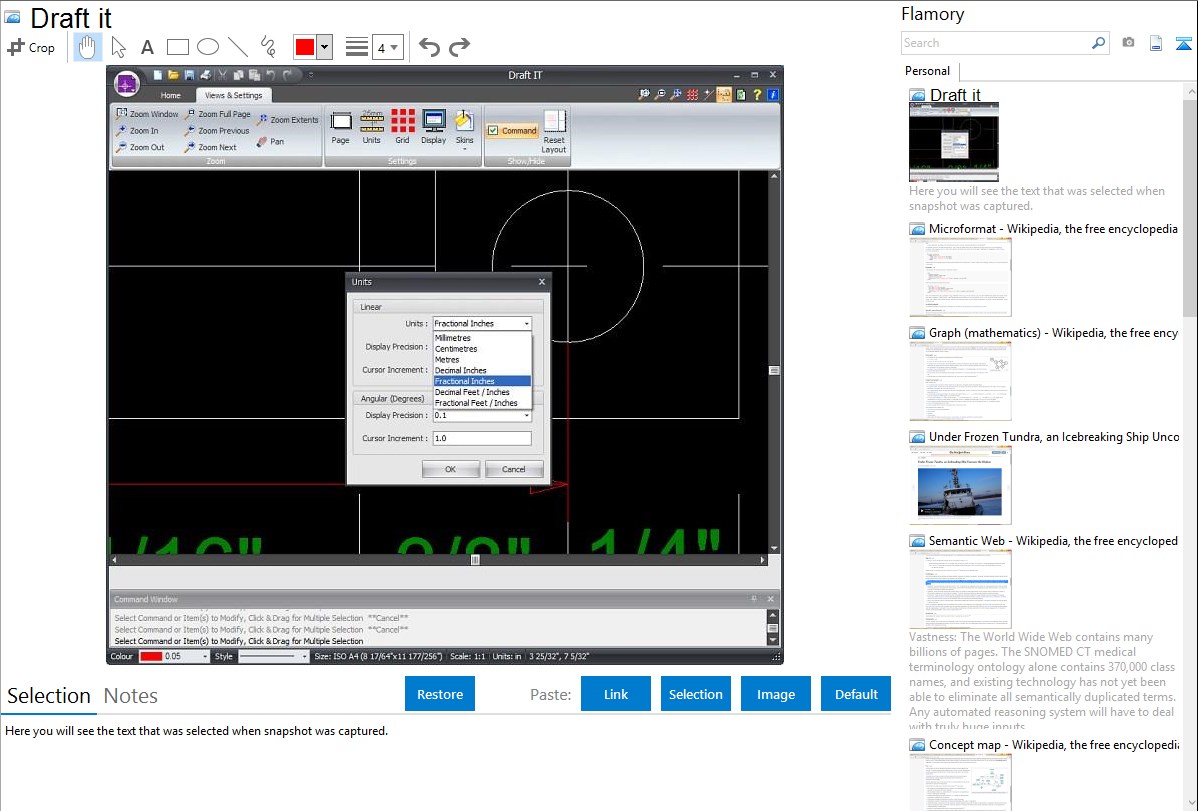Capture a new snapshot with camera icon
Image resolution: width=1198 pixels, height=811 pixels.
(x=1128, y=43)
